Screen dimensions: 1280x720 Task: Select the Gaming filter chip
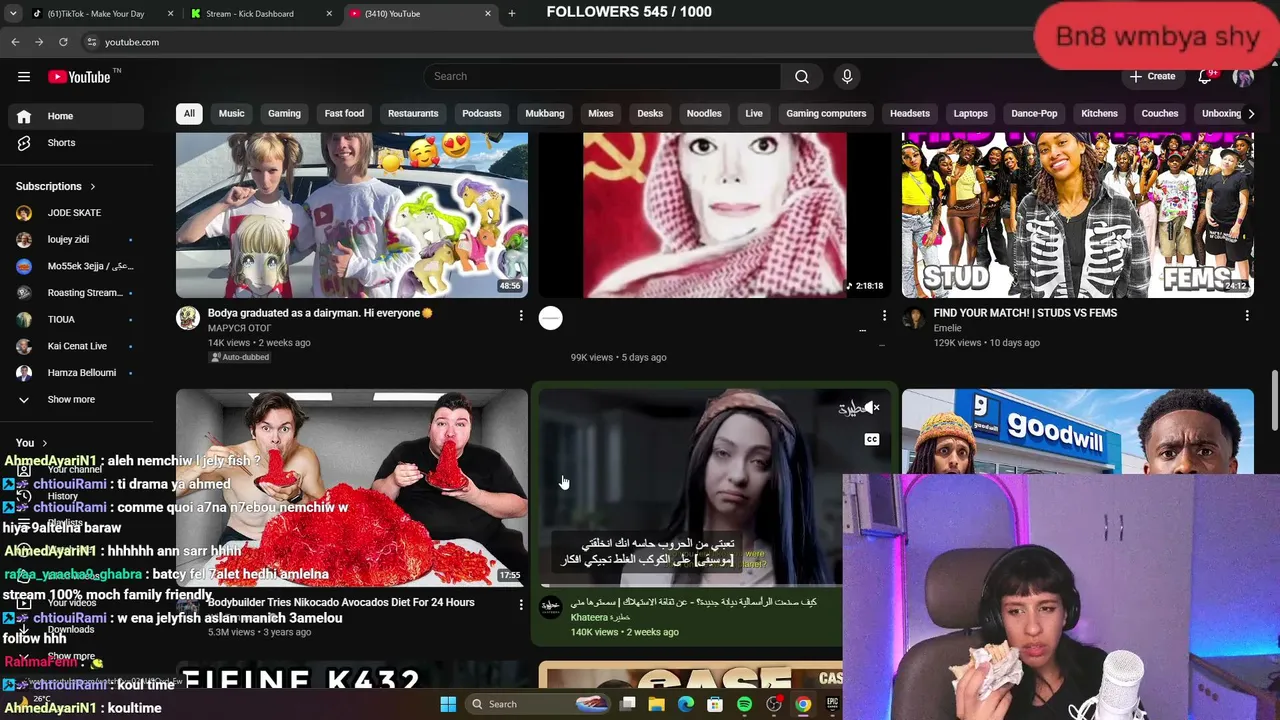tap(284, 113)
